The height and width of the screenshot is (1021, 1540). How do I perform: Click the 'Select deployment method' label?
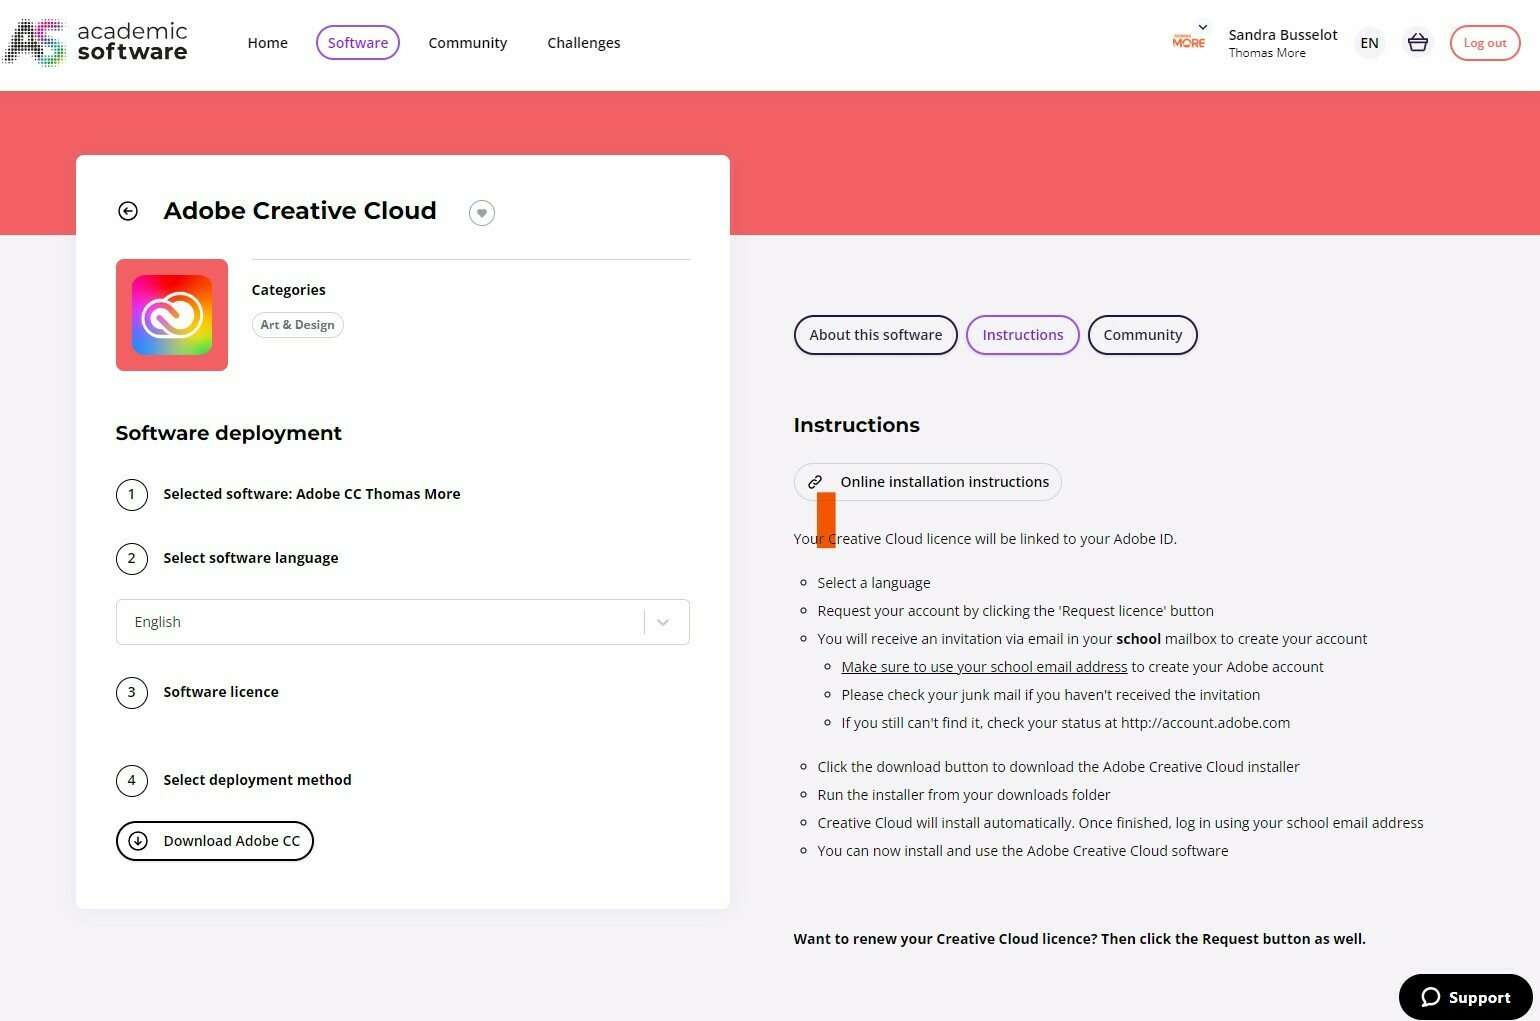pos(257,780)
